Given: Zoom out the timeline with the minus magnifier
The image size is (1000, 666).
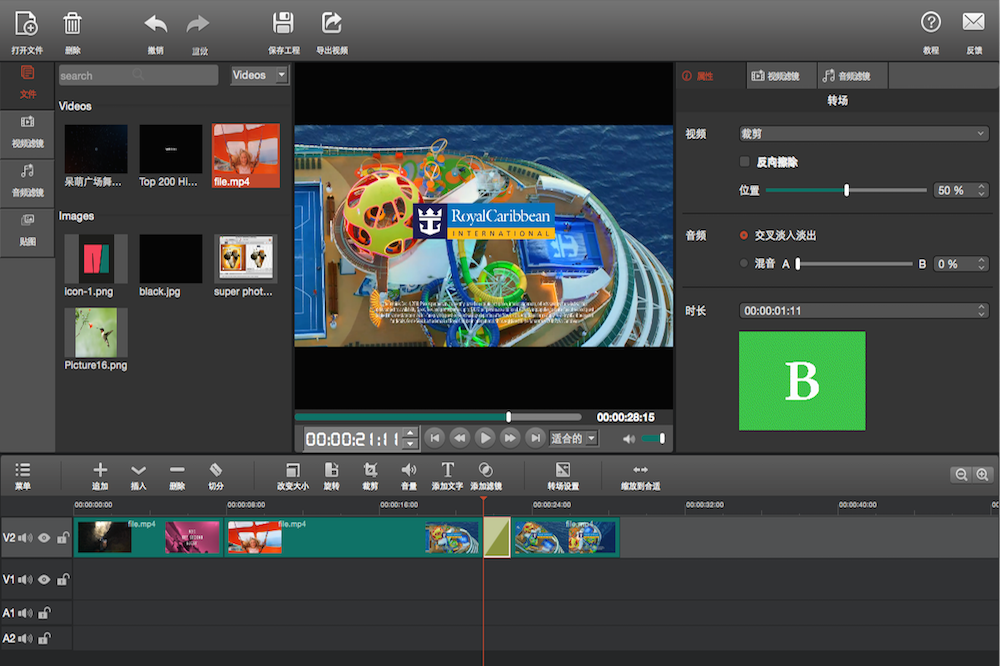Looking at the screenshot, I should click(x=960, y=475).
